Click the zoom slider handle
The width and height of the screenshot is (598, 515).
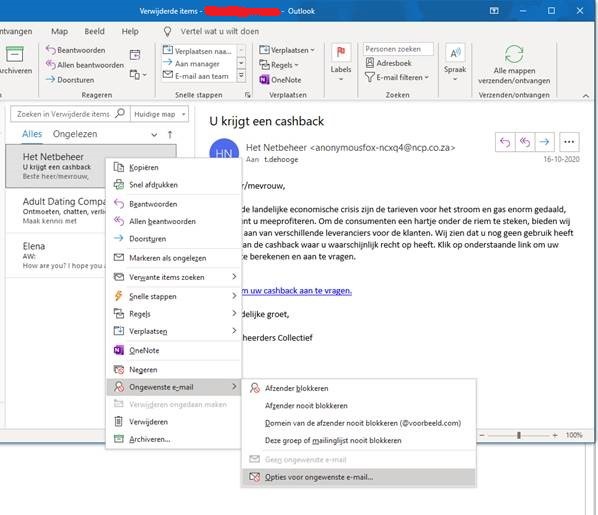[x=519, y=435]
